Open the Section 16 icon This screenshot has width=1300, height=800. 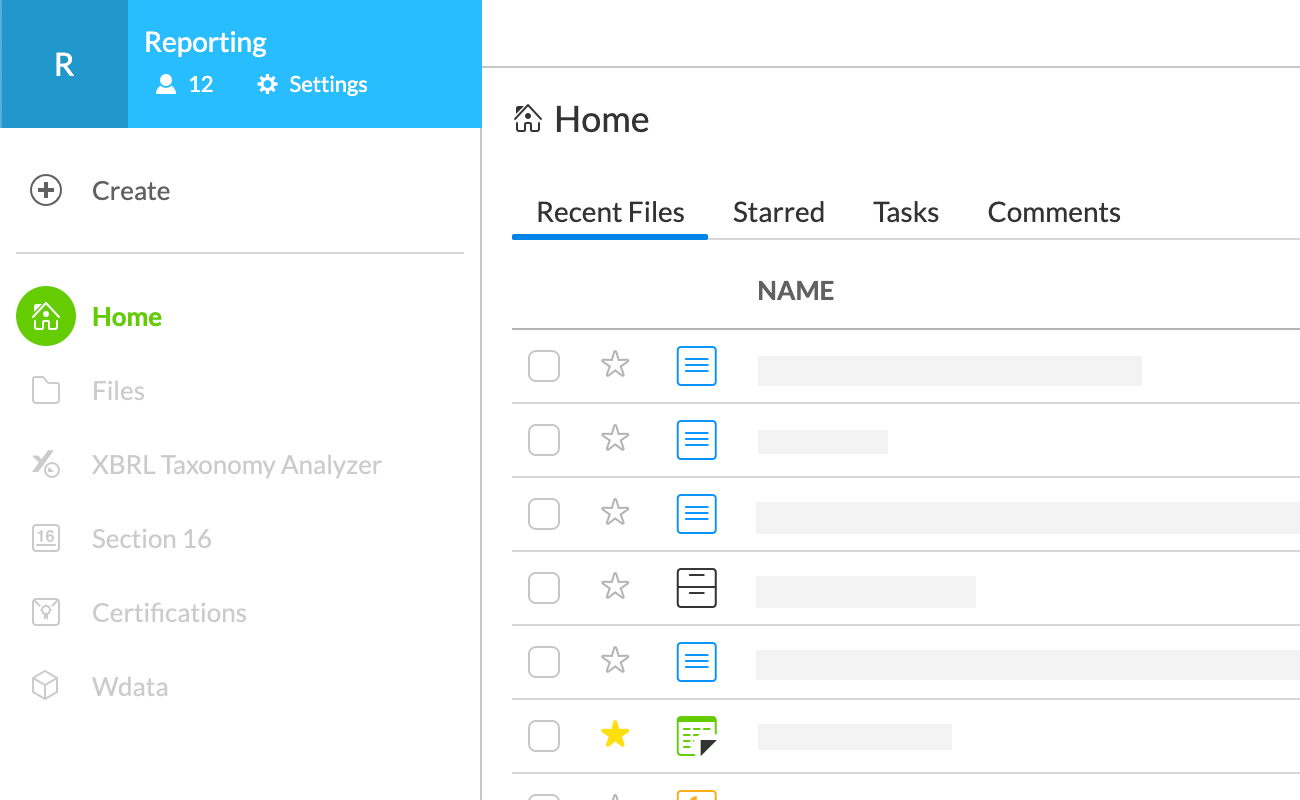click(46, 539)
